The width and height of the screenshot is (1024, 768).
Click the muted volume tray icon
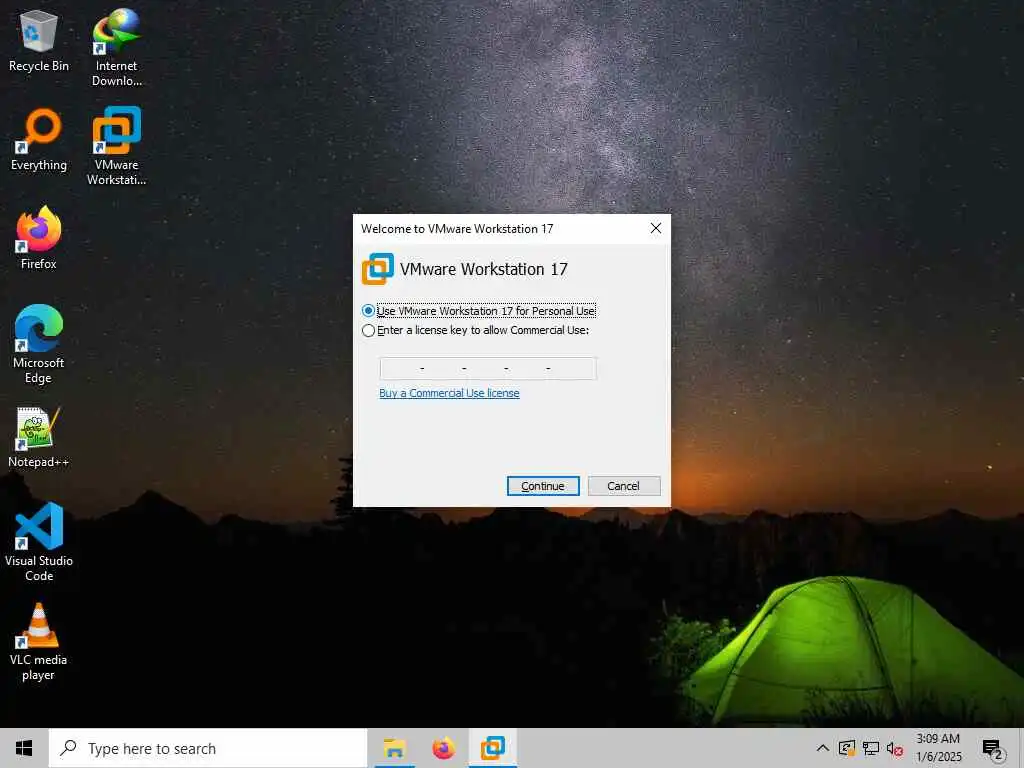(895, 749)
